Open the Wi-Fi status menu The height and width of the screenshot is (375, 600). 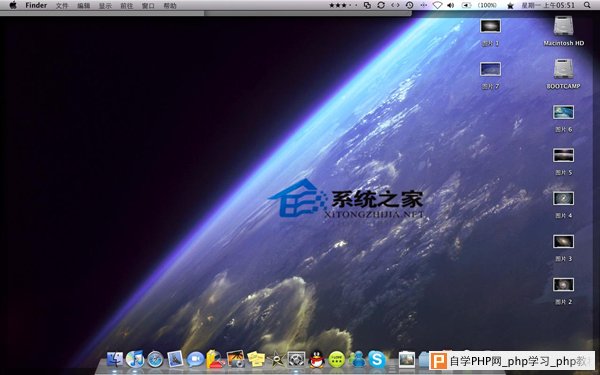point(437,5)
